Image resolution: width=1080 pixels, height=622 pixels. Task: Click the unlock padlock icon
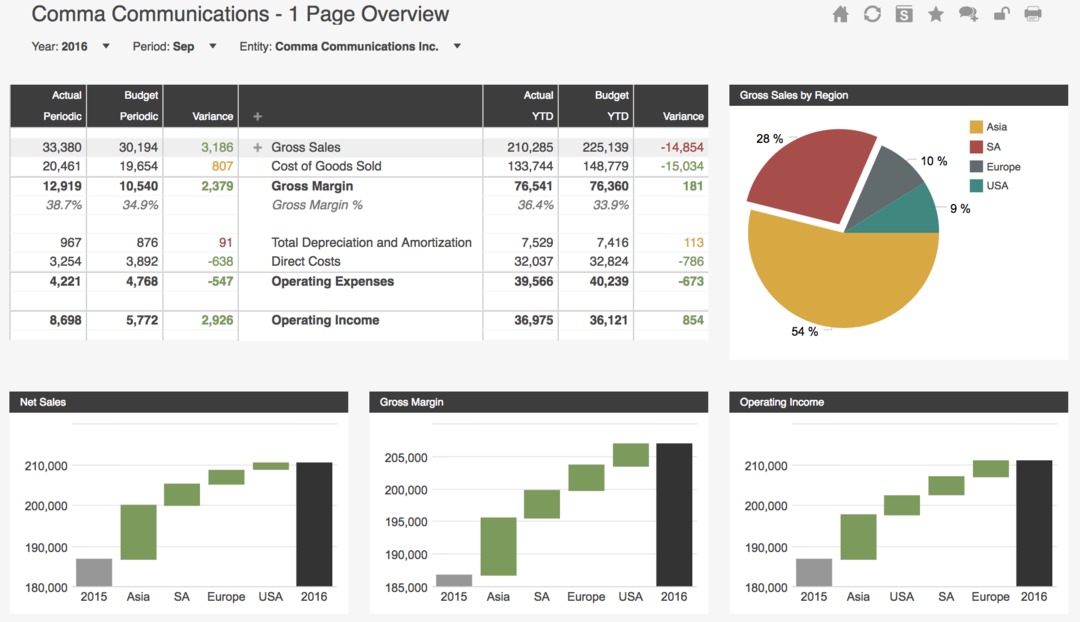(x=1002, y=14)
